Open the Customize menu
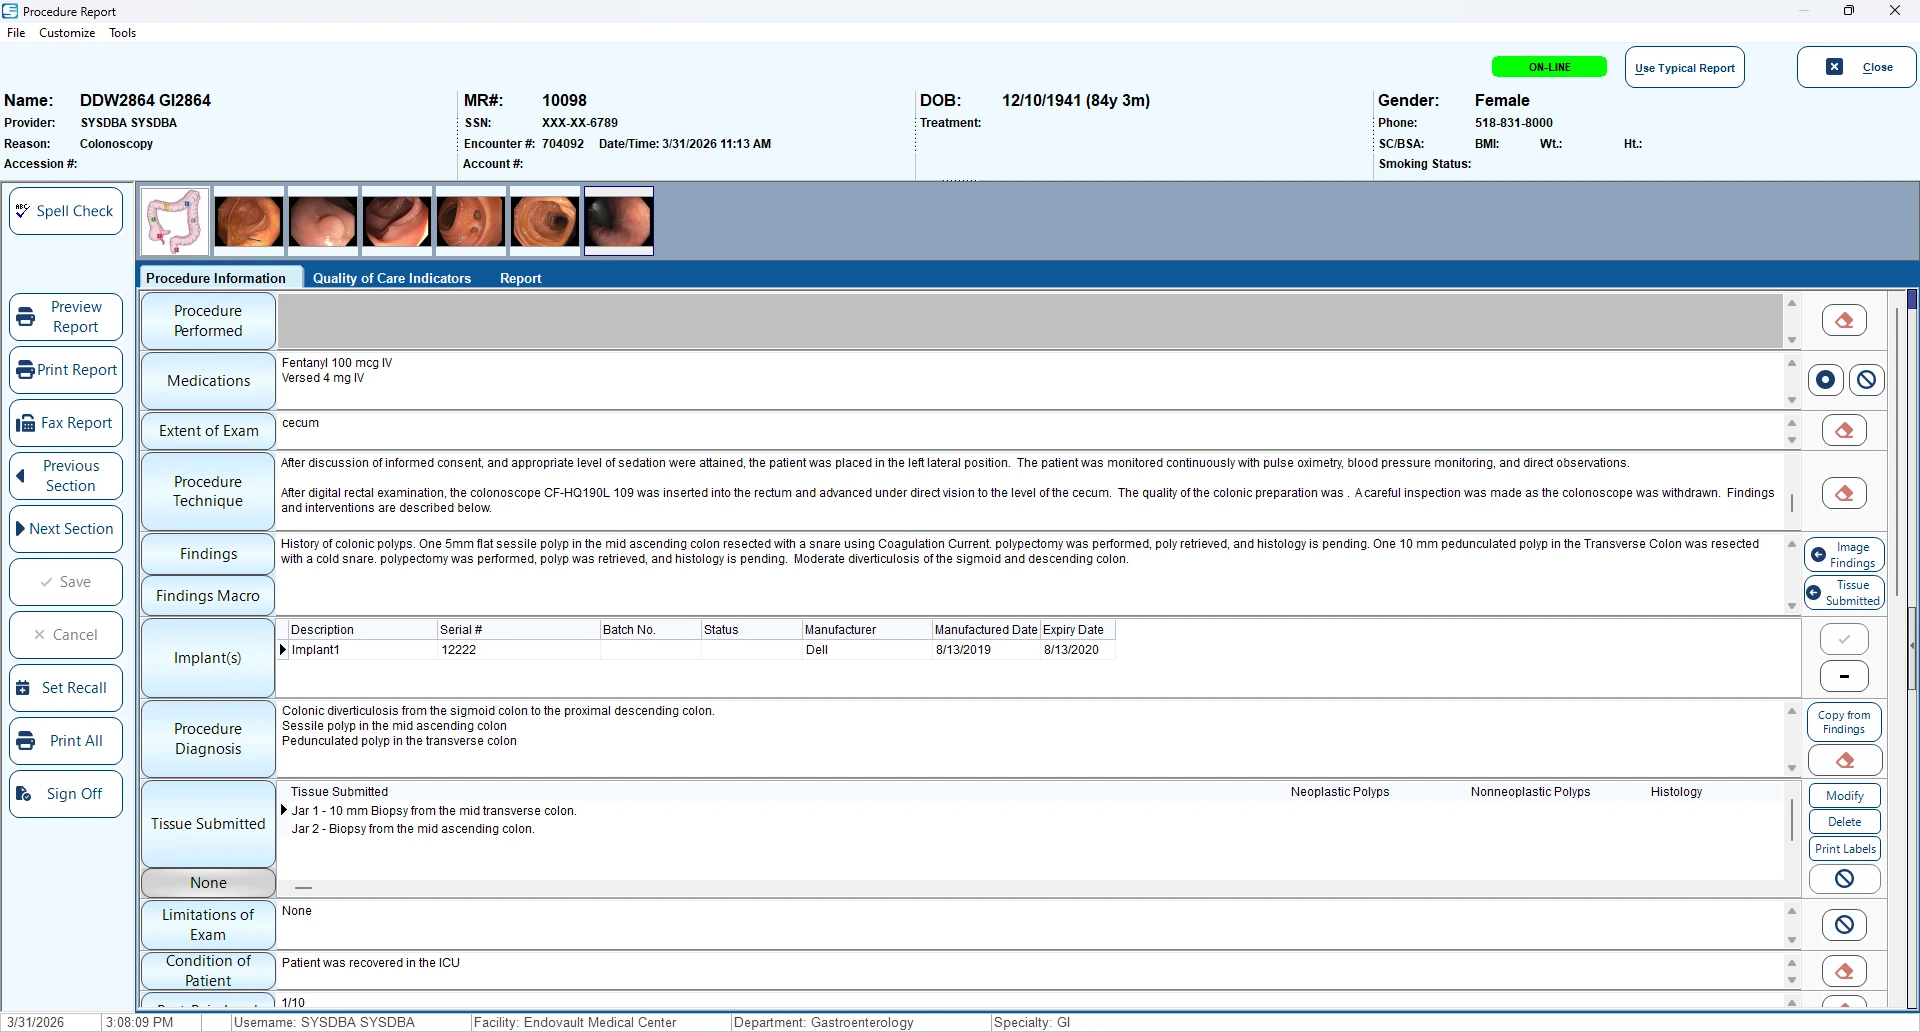 (x=67, y=33)
